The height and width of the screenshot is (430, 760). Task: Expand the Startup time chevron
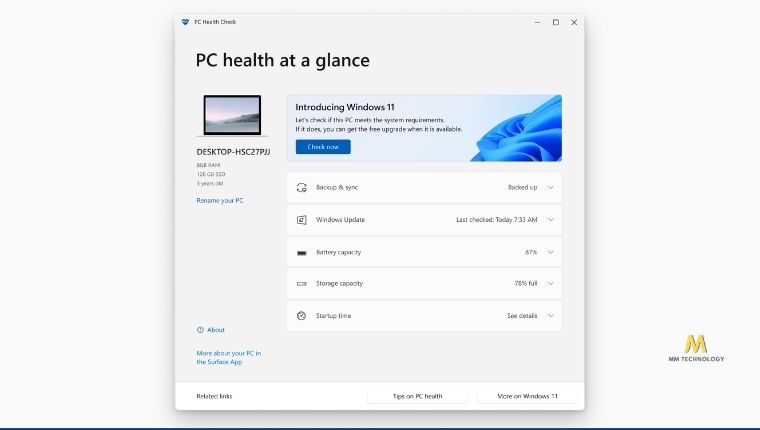(x=551, y=316)
